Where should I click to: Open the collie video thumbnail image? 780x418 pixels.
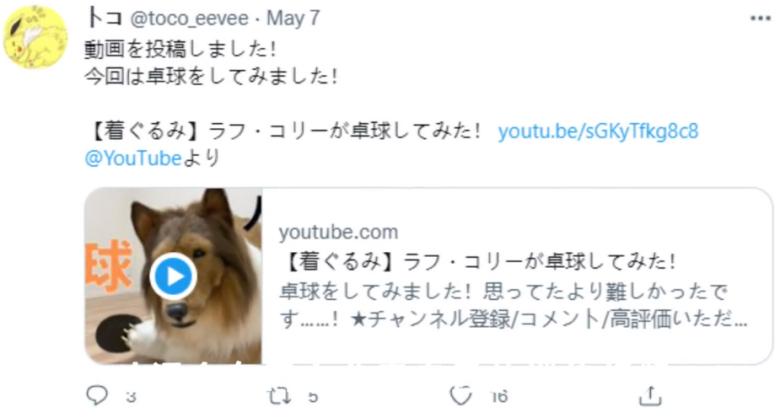click(174, 276)
